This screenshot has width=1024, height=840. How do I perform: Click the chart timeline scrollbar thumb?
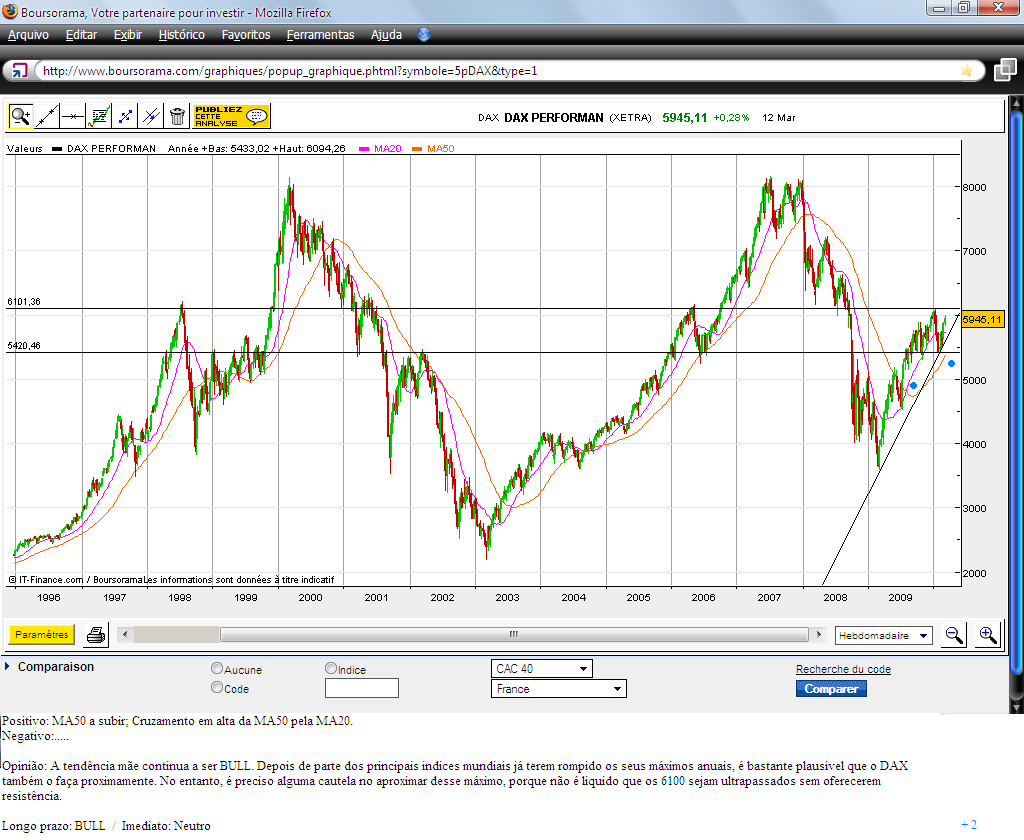coord(514,634)
